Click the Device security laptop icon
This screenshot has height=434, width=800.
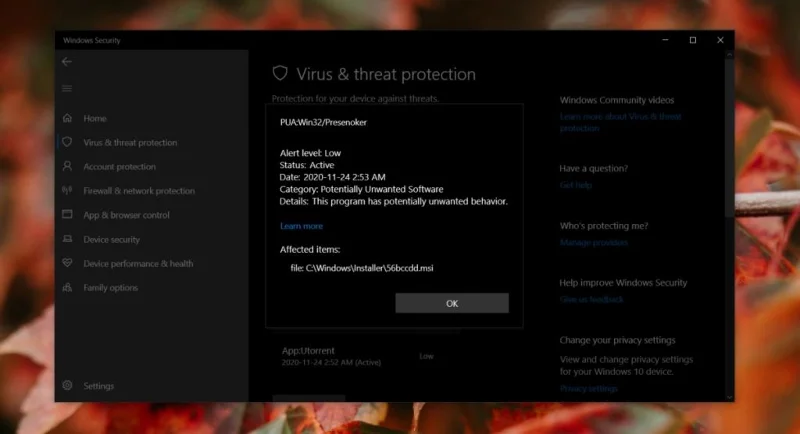point(67,239)
